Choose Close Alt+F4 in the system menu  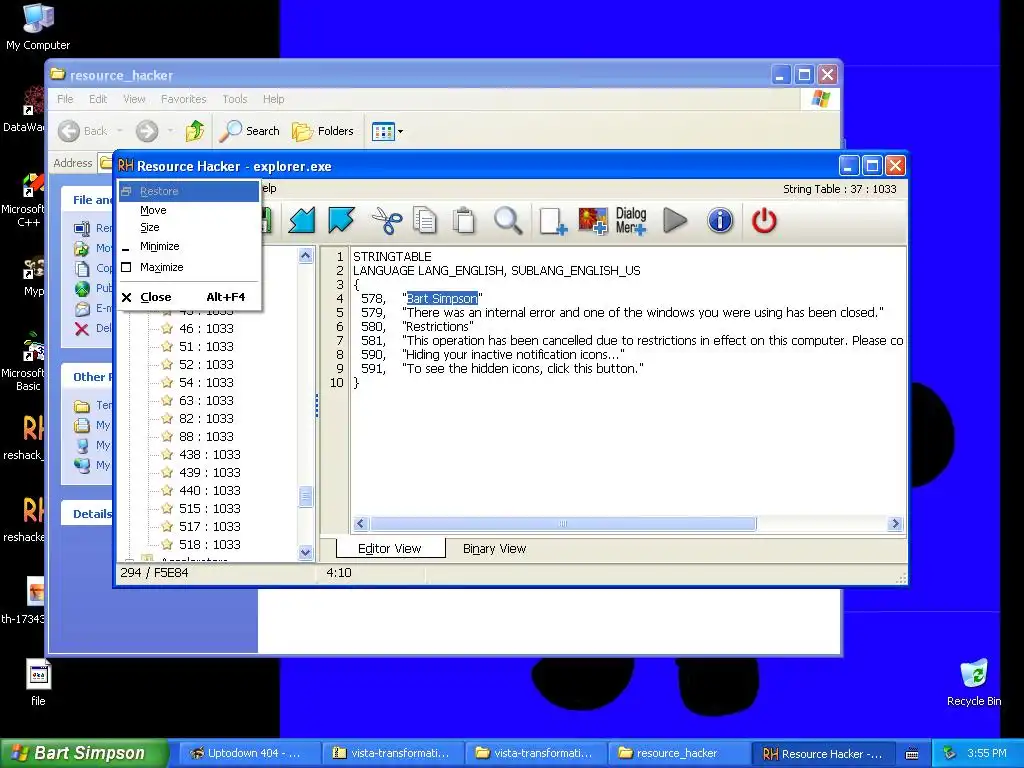(x=189, y=297)
